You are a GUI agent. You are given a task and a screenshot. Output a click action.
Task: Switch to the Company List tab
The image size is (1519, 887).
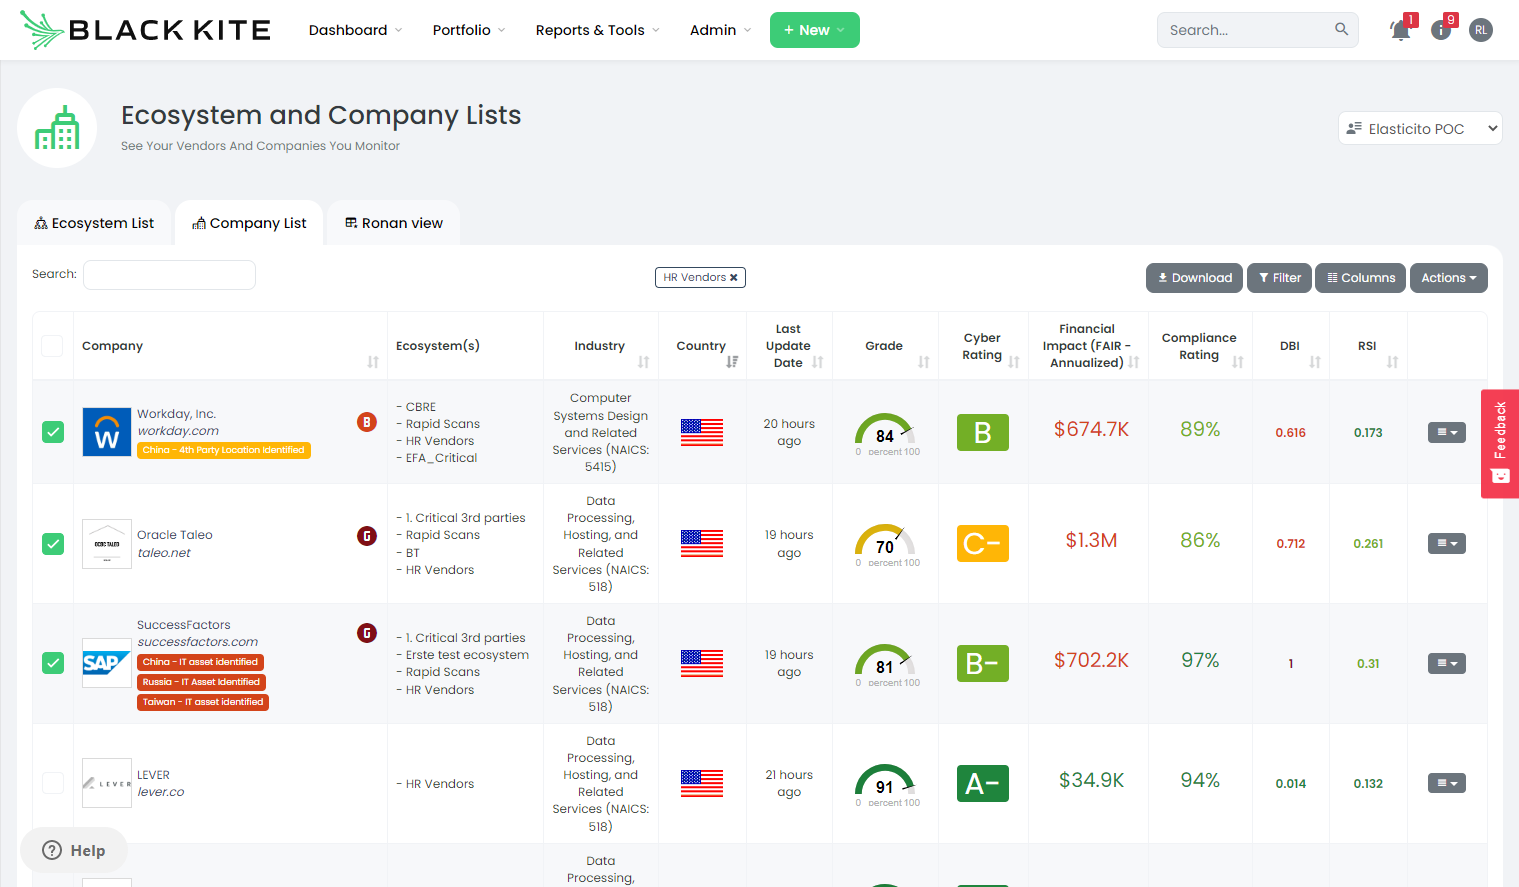pyautogui.click(x=249, y=223)
